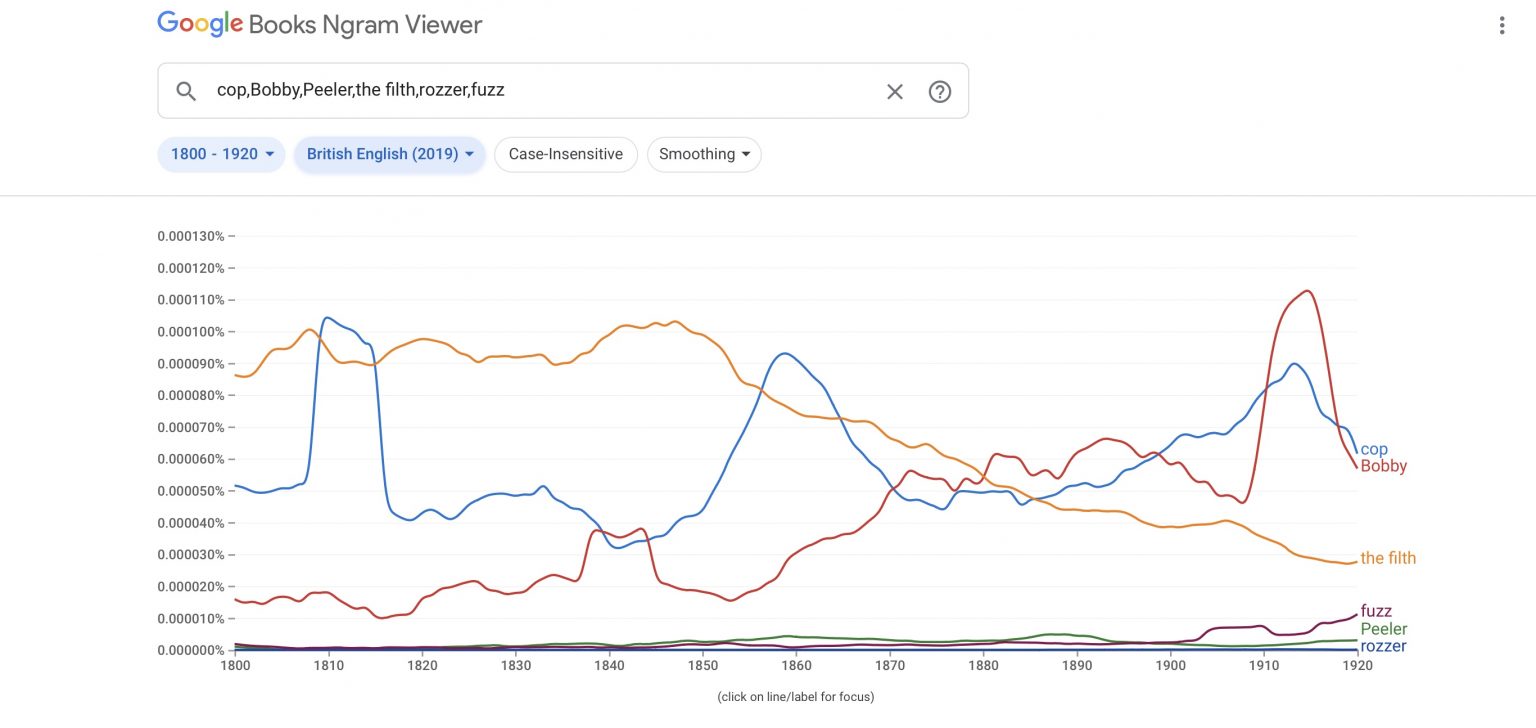Select the Bobby line label for focus
This screenshot has height=728, width=1536.
(x=1383, y=465)
